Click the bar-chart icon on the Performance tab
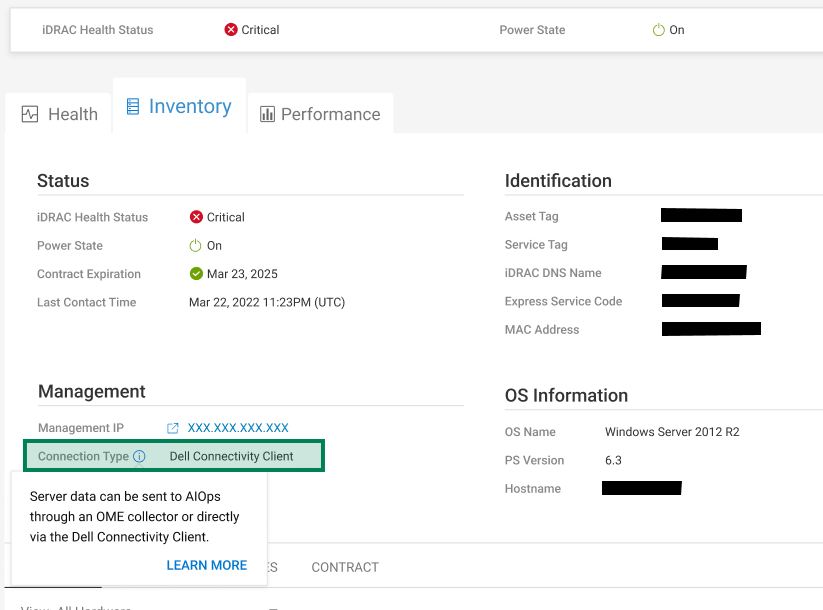Screen dimensions: 823x610 tap(268, 114)
